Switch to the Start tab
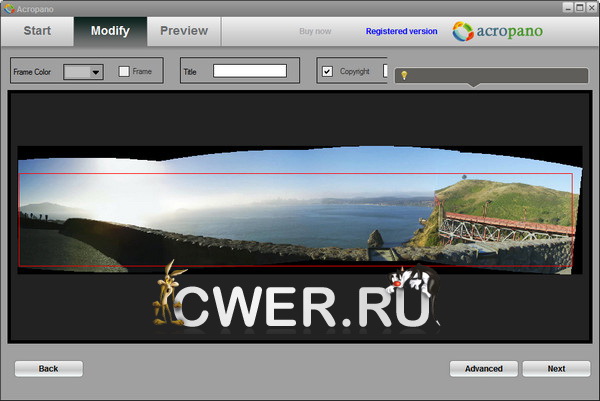Screen dimensions: 600x401 point(37,31)
